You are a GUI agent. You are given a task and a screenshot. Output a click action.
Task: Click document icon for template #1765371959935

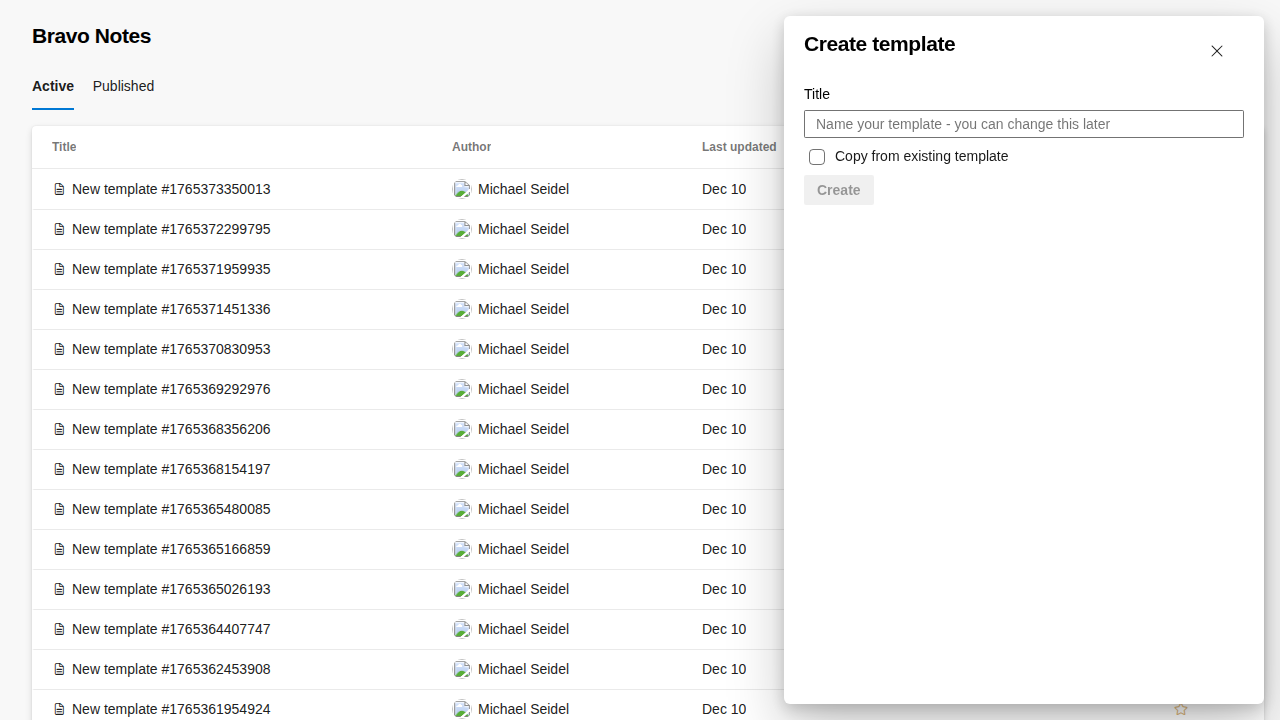pos(59,269)
